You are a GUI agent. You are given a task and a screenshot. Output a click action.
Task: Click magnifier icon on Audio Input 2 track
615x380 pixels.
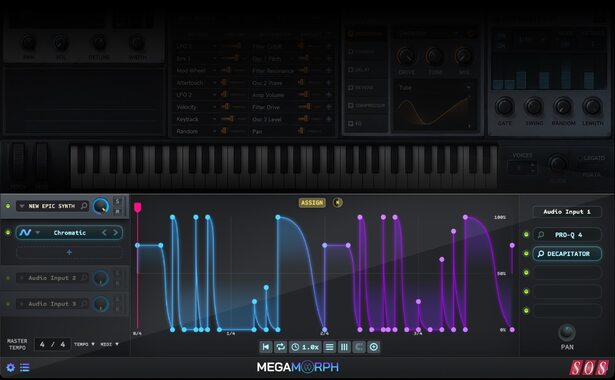pyautogui.click(x=84, y=278)
